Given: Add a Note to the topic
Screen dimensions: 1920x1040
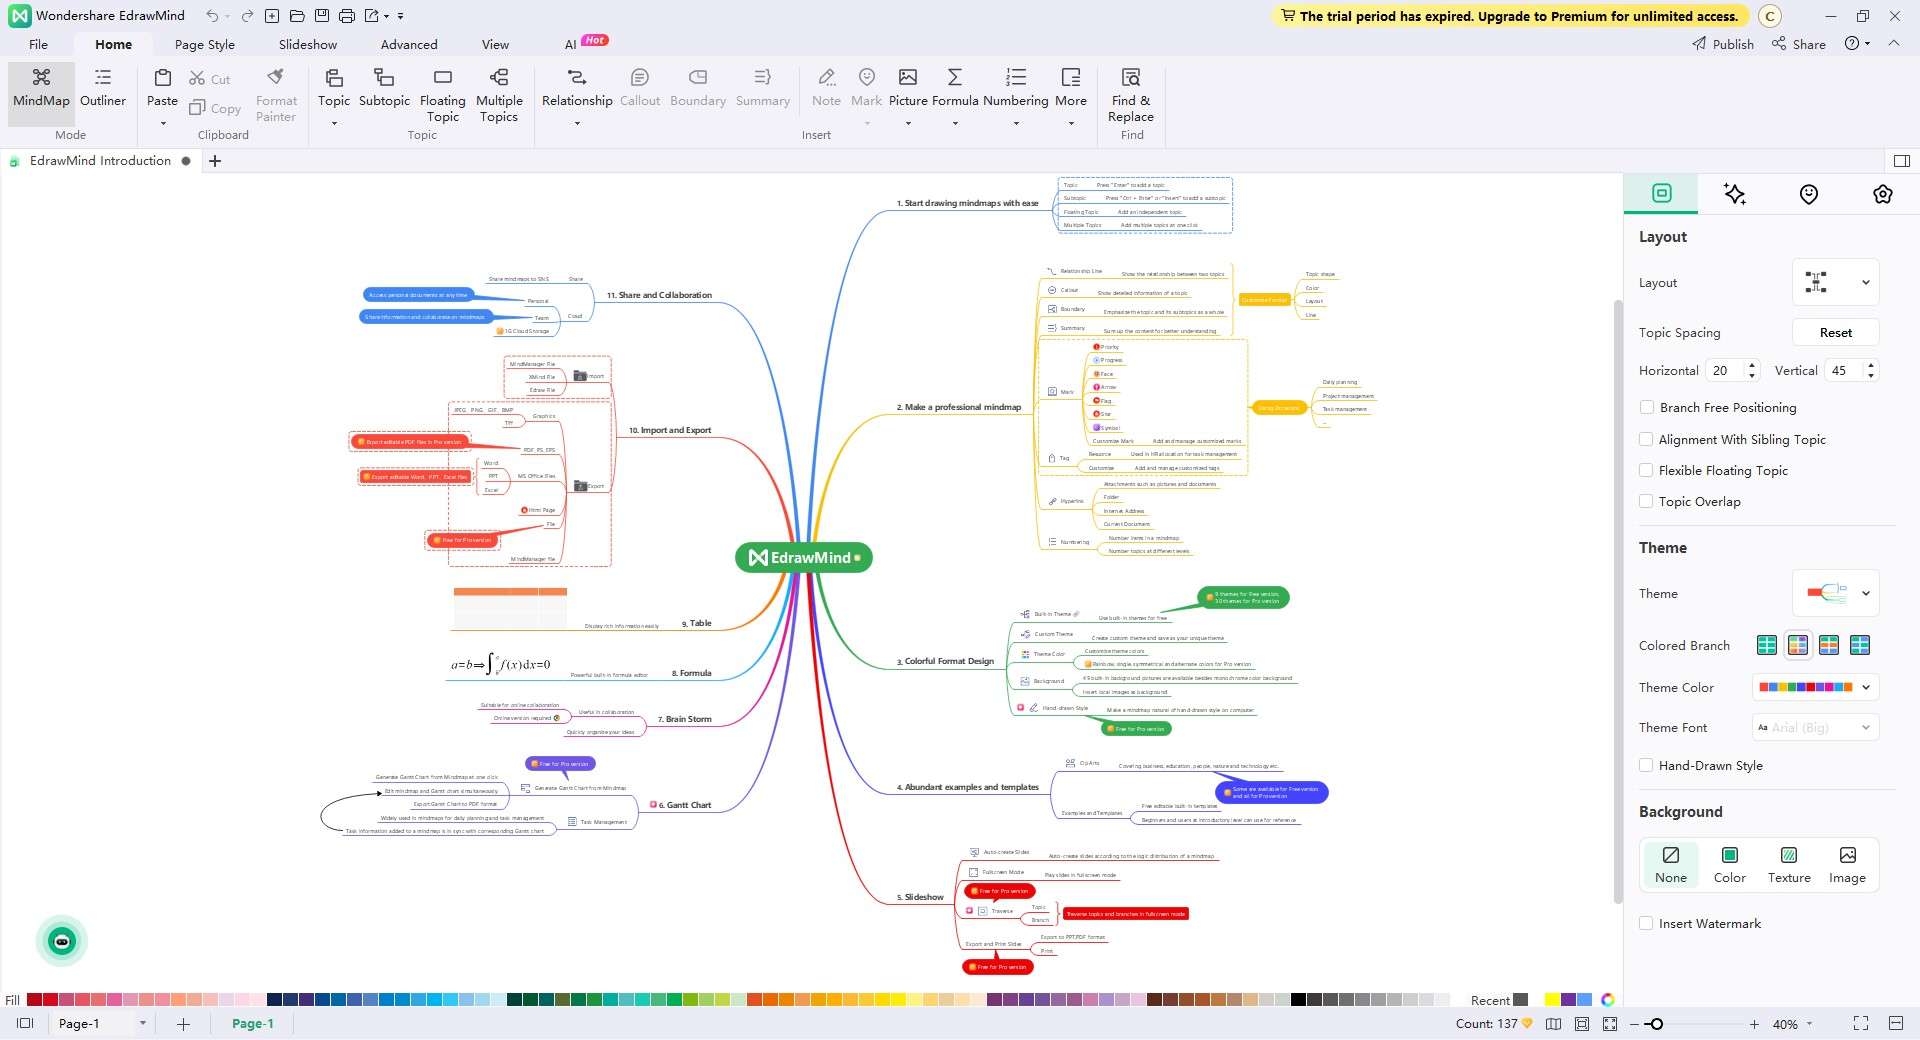Looking at the screenshot, I should 826,88.
